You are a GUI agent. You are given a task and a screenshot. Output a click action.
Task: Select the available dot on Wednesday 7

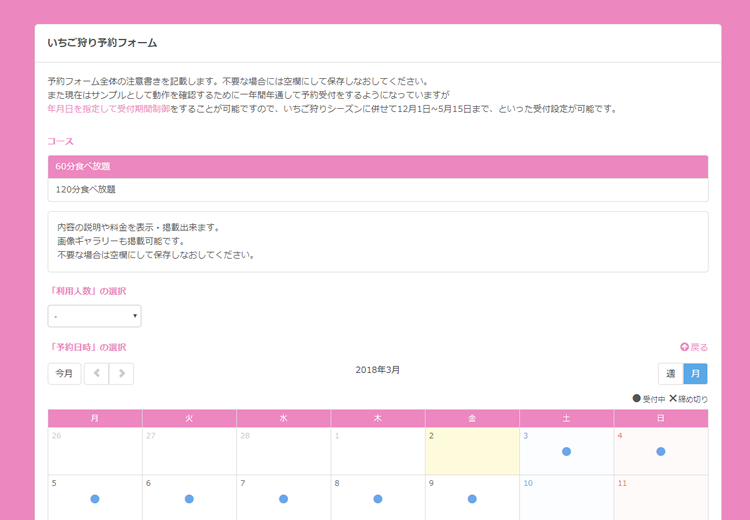click(283, 498)
